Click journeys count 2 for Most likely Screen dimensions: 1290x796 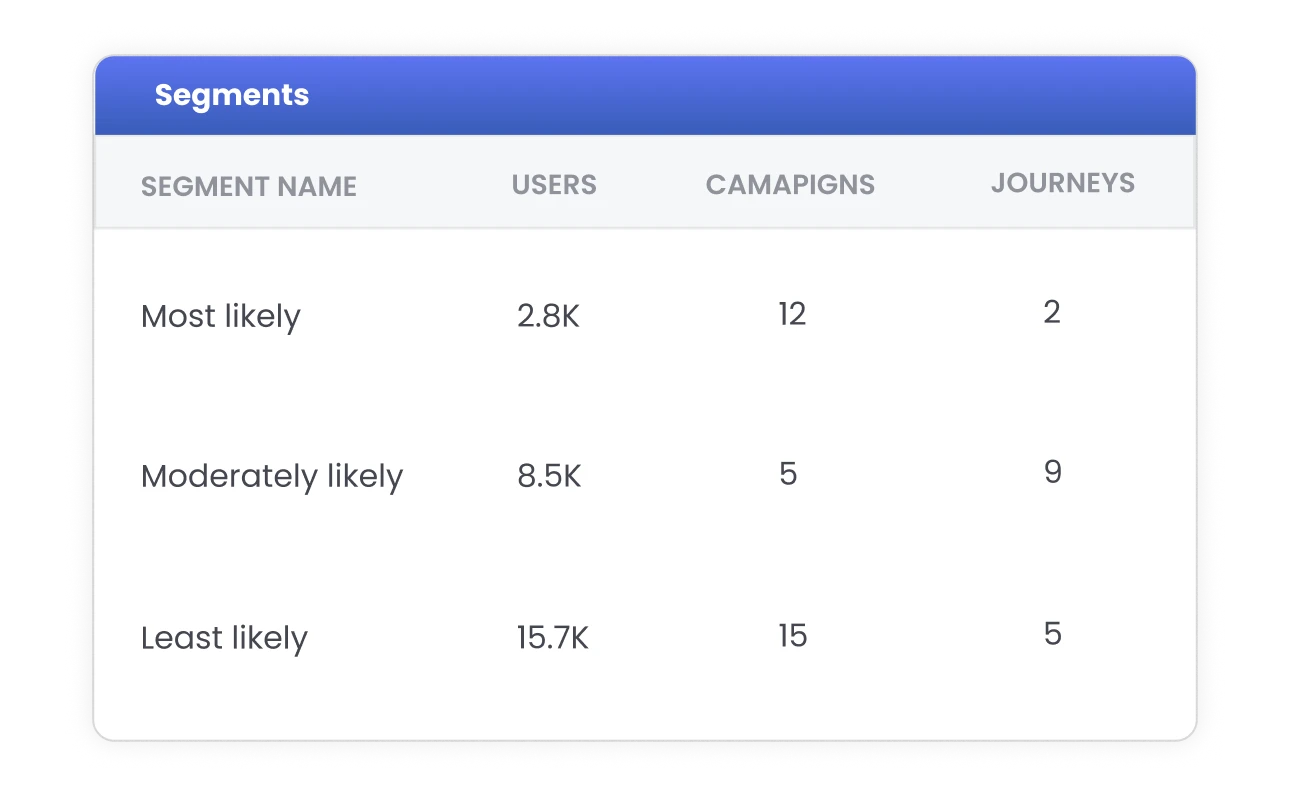pyautogui.click(x=1052, y=313)
